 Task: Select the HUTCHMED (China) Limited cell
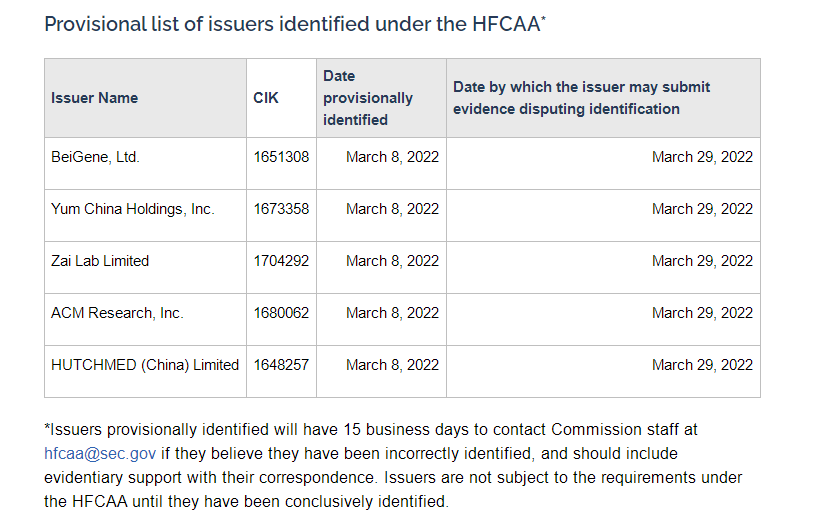145,365
